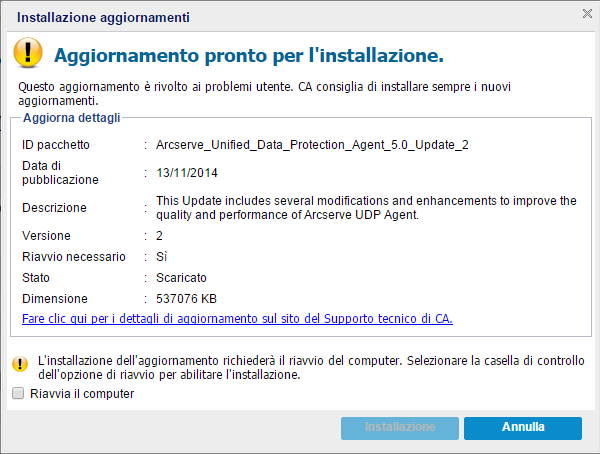Enable the Riavvia il computer checkbox
600x454 pixels.
click(x=18, y=394)
